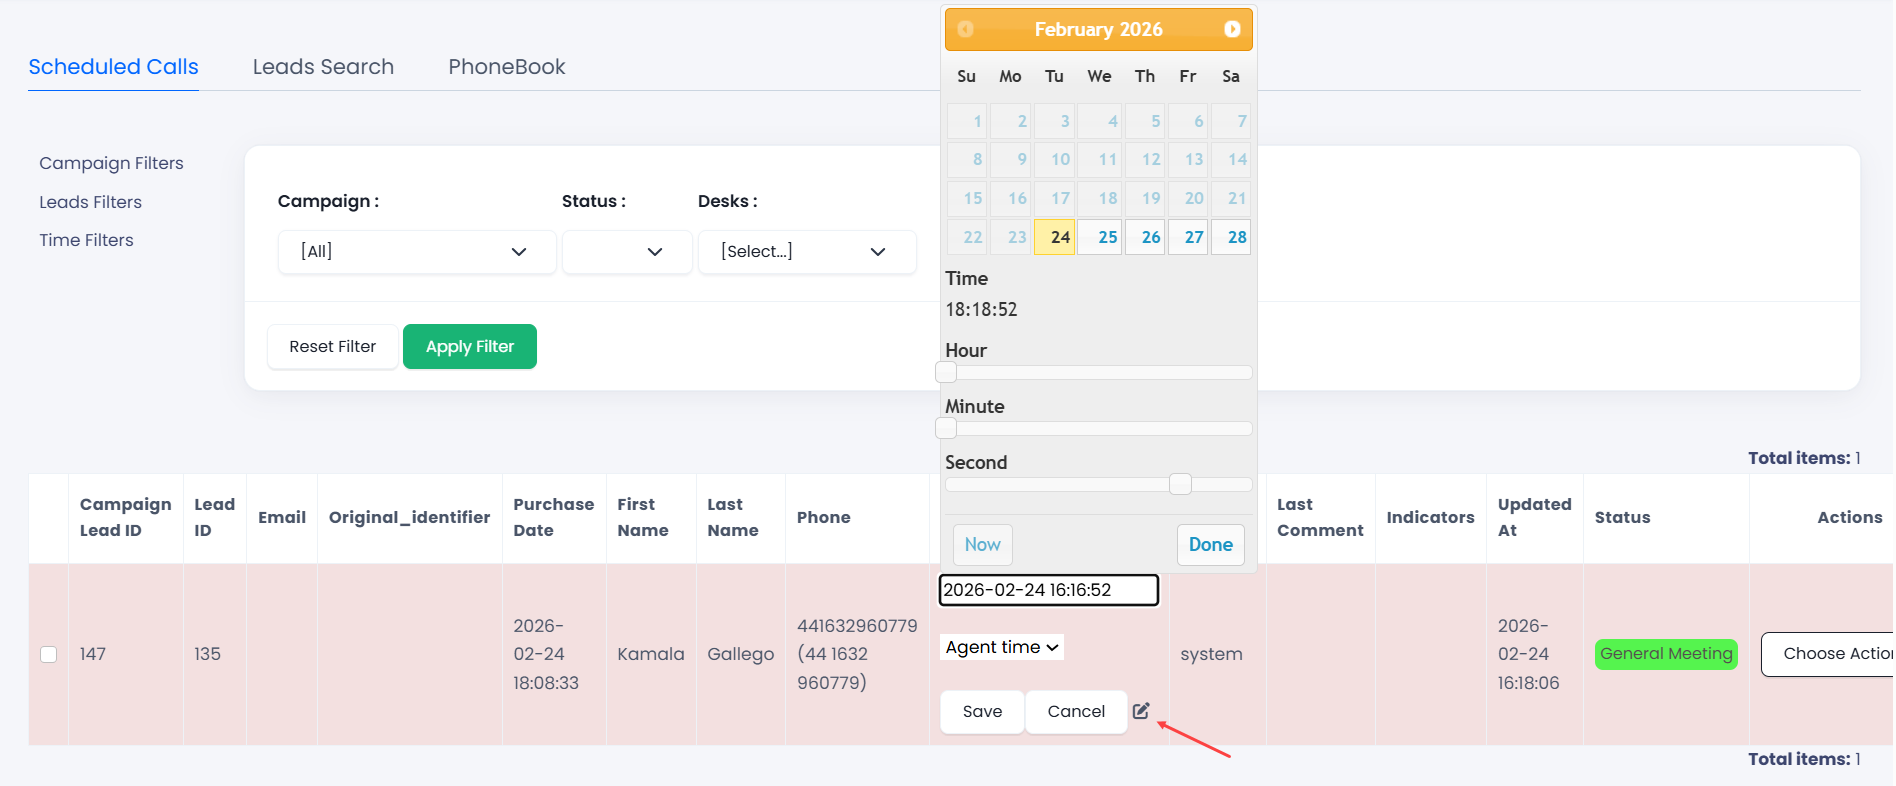Click Now in the time picker
Viewport: 1896px width, 786px height.
coord(982,545)
